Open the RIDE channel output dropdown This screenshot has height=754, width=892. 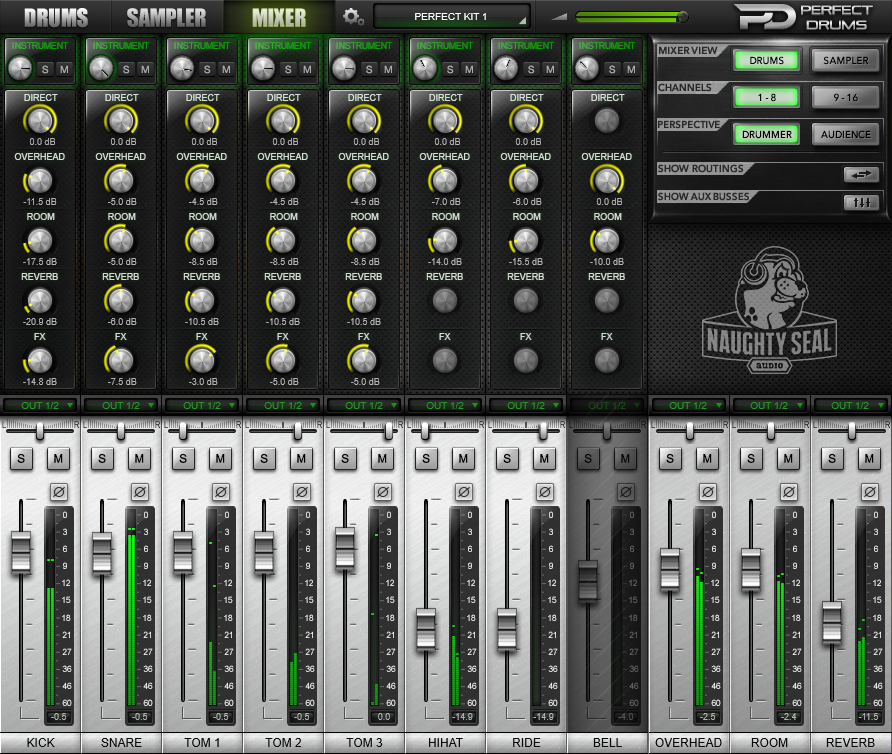(x=525, y=405)
